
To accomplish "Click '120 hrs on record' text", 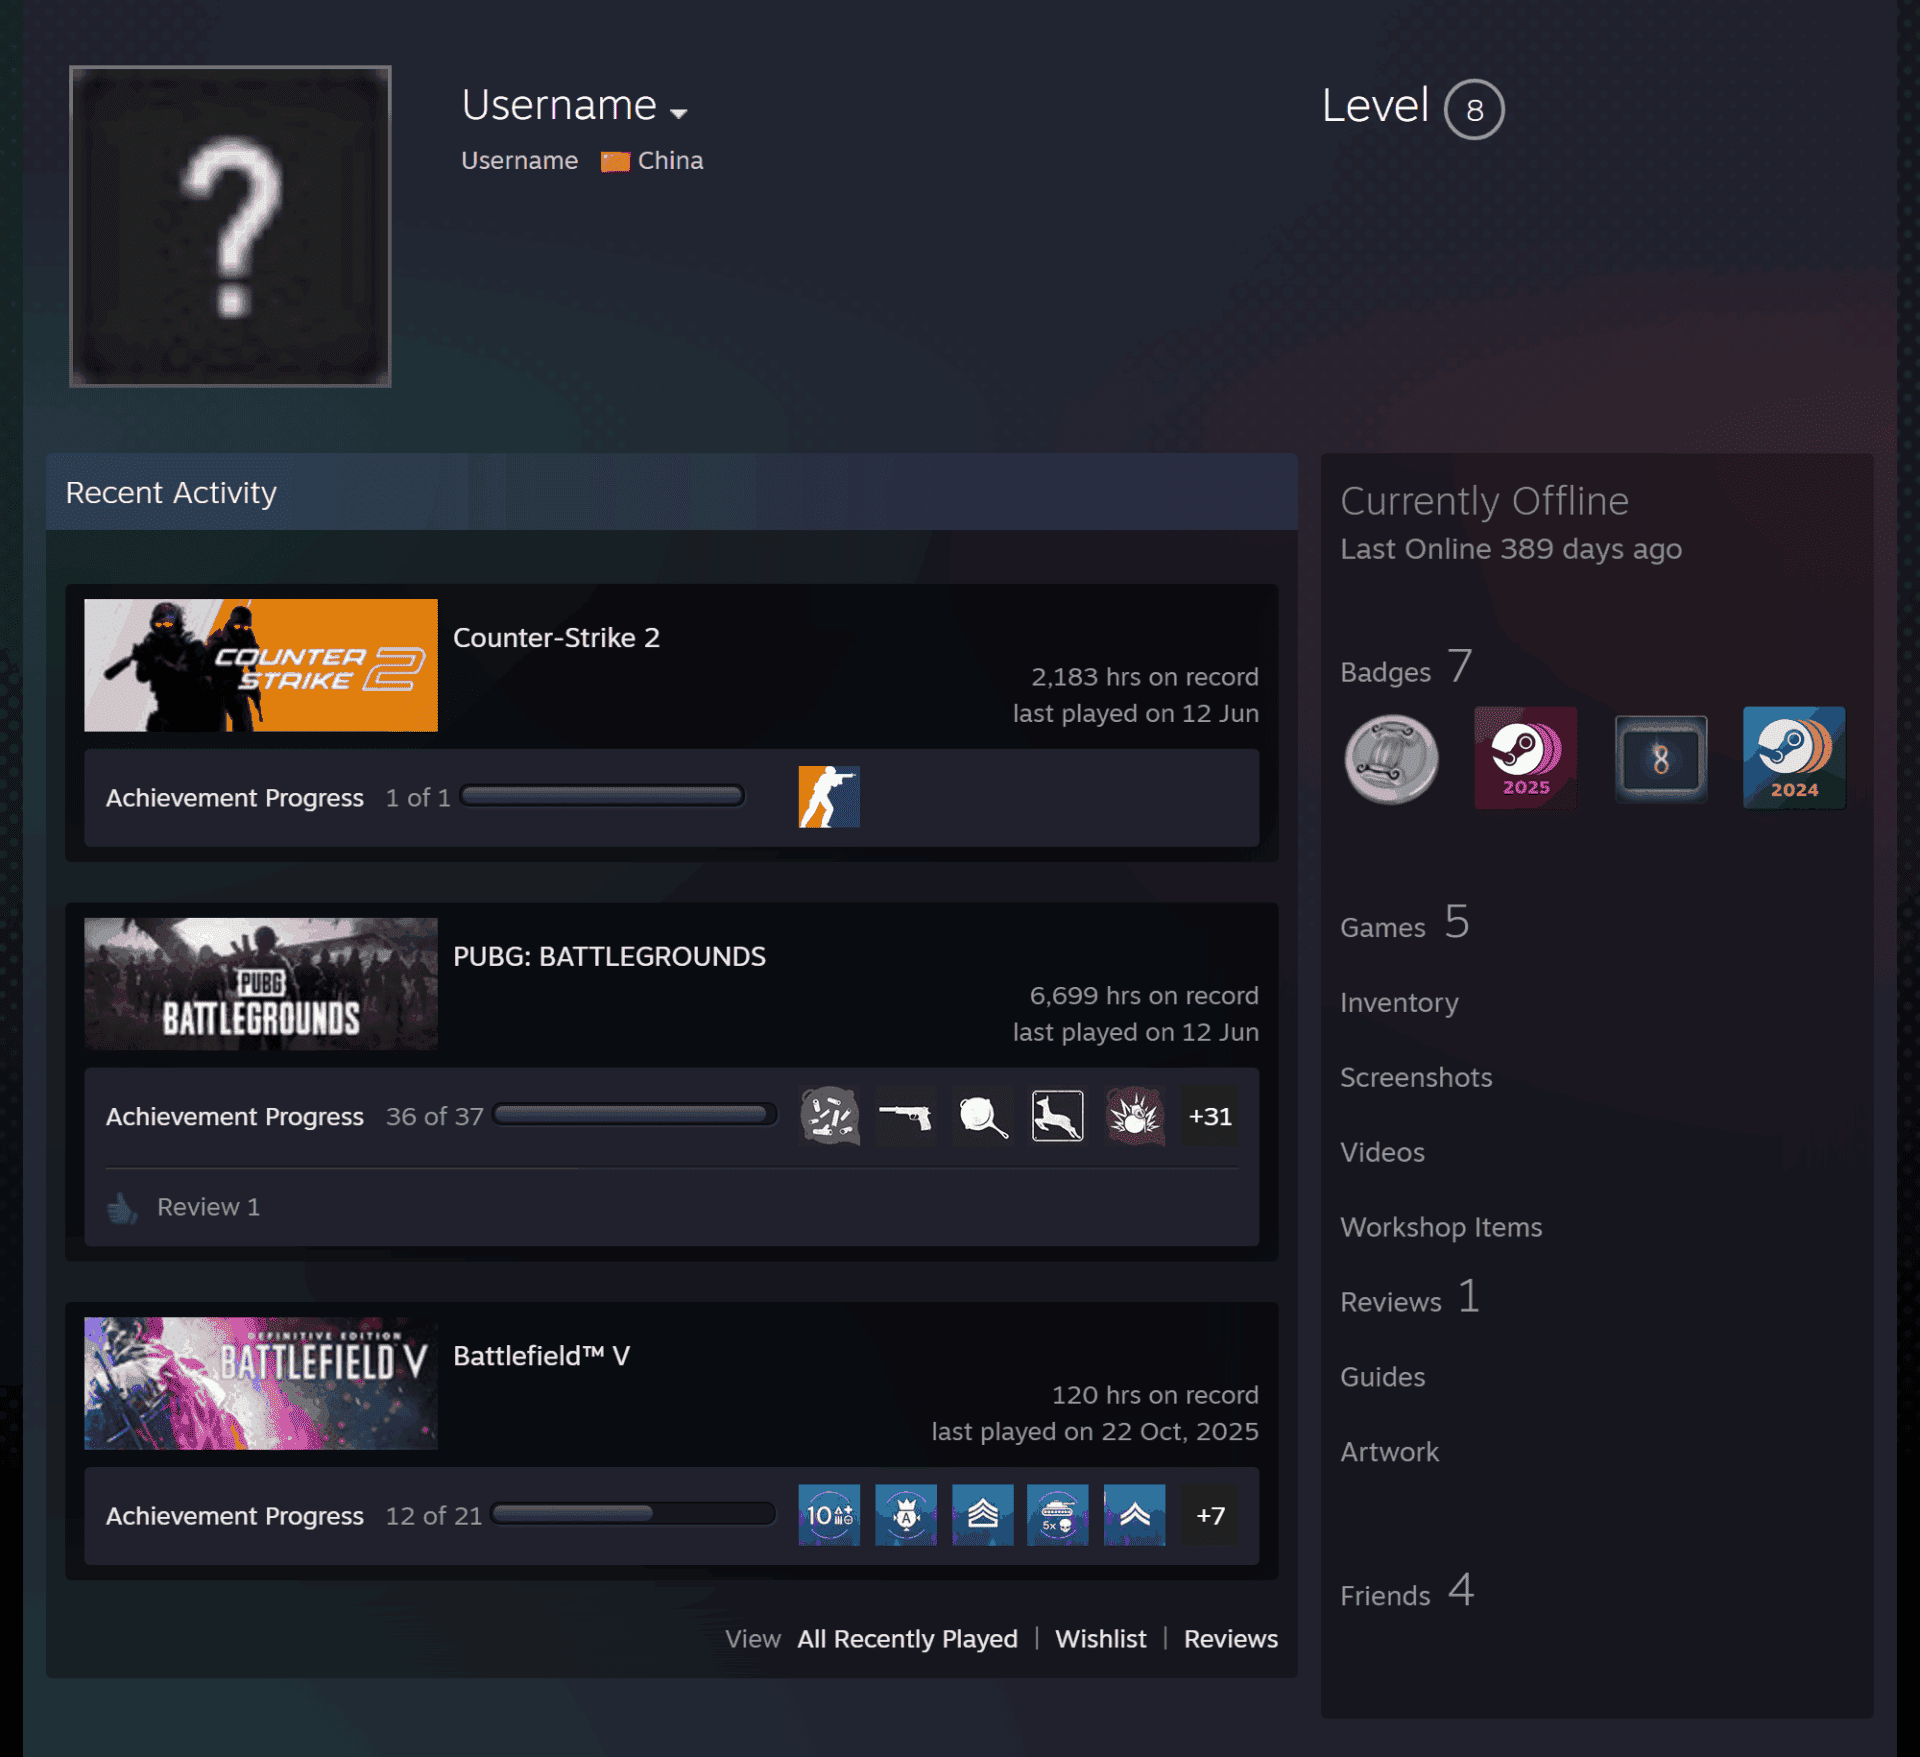I will click(x=1155, y=1395).
